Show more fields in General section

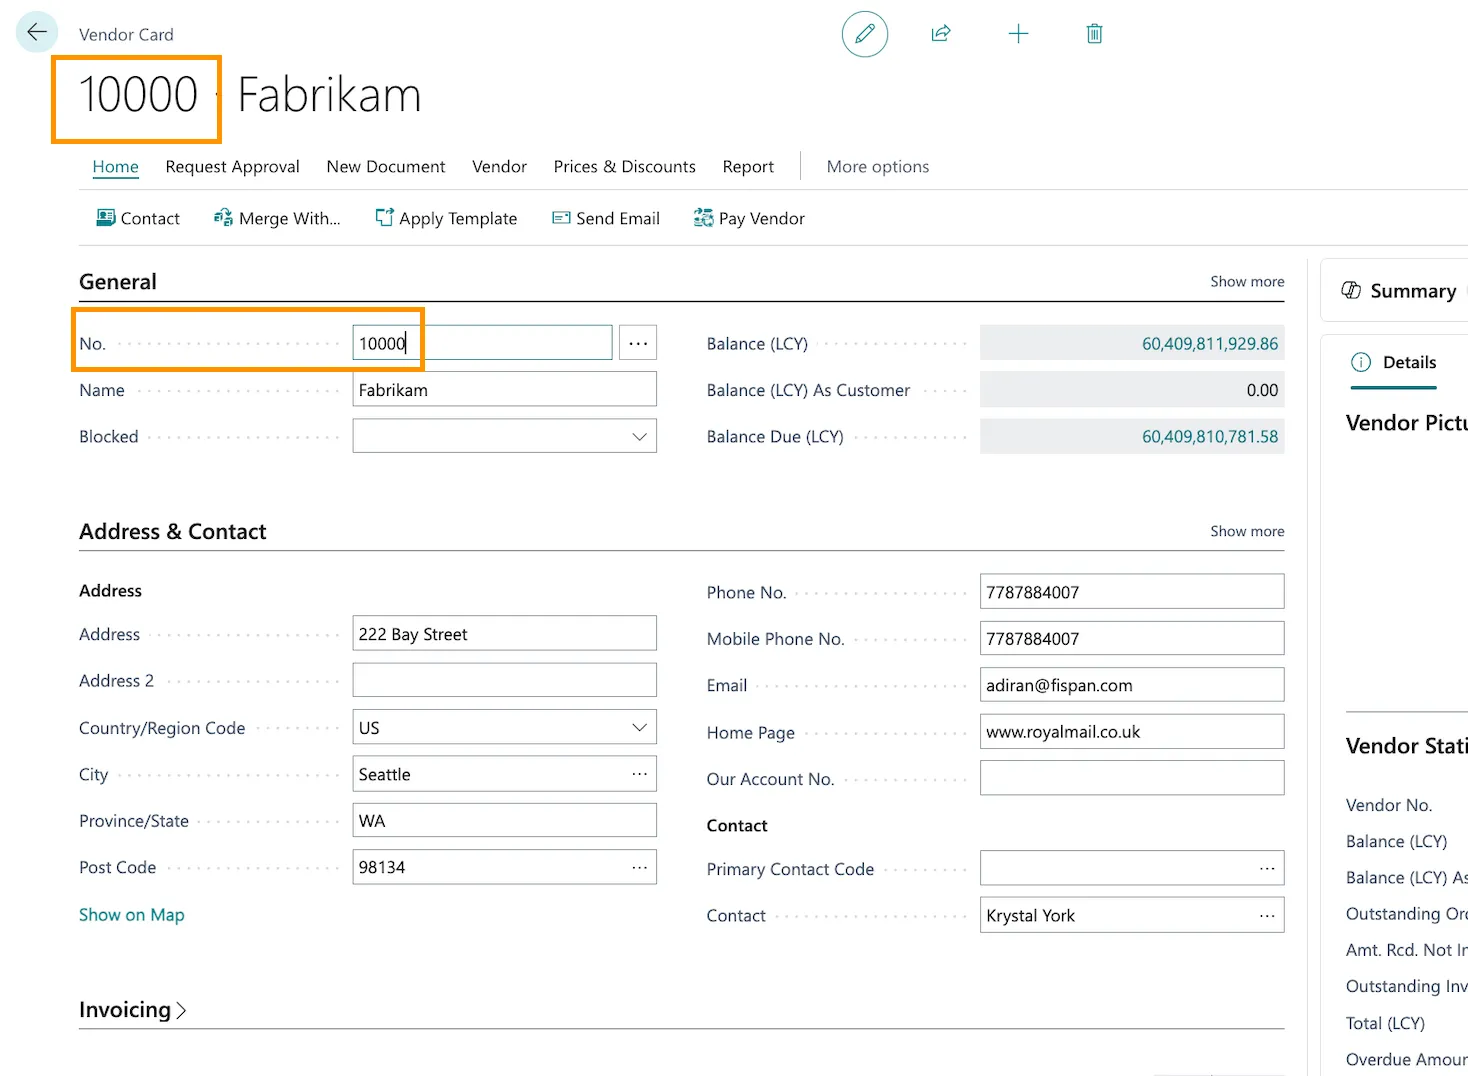(x=1247, y=282)
